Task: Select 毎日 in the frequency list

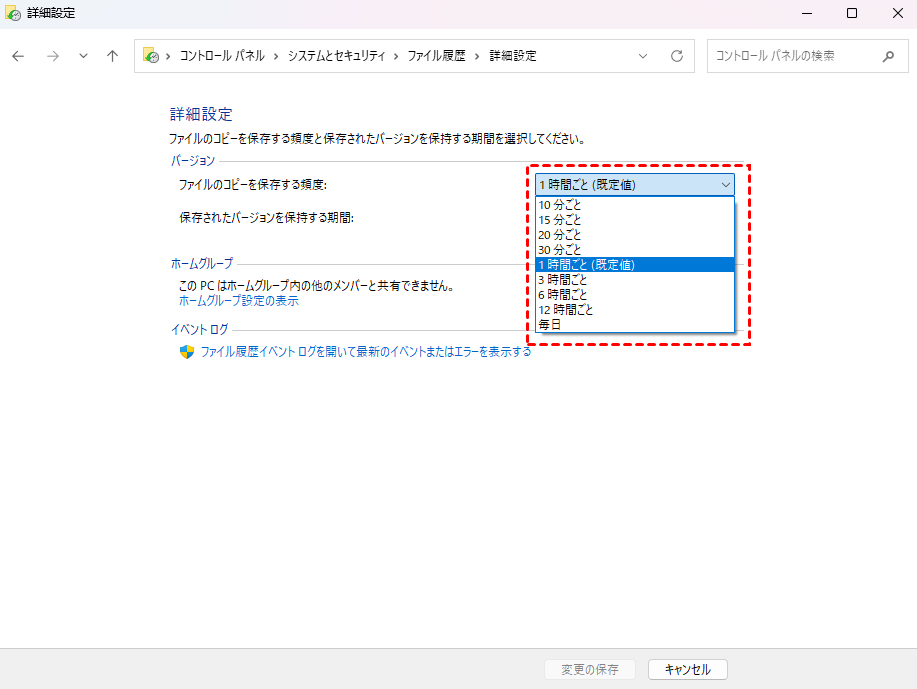Action: [x=550, y=324]
